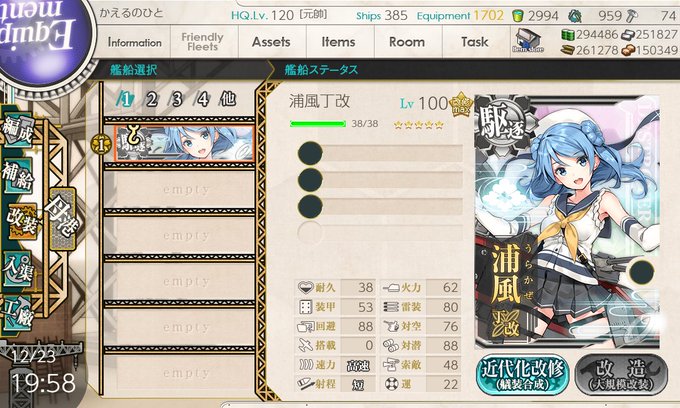This screenshot has height=408, width=680.
Task: Switch to fleet tab 2
Action: click(x=151, y=99)
